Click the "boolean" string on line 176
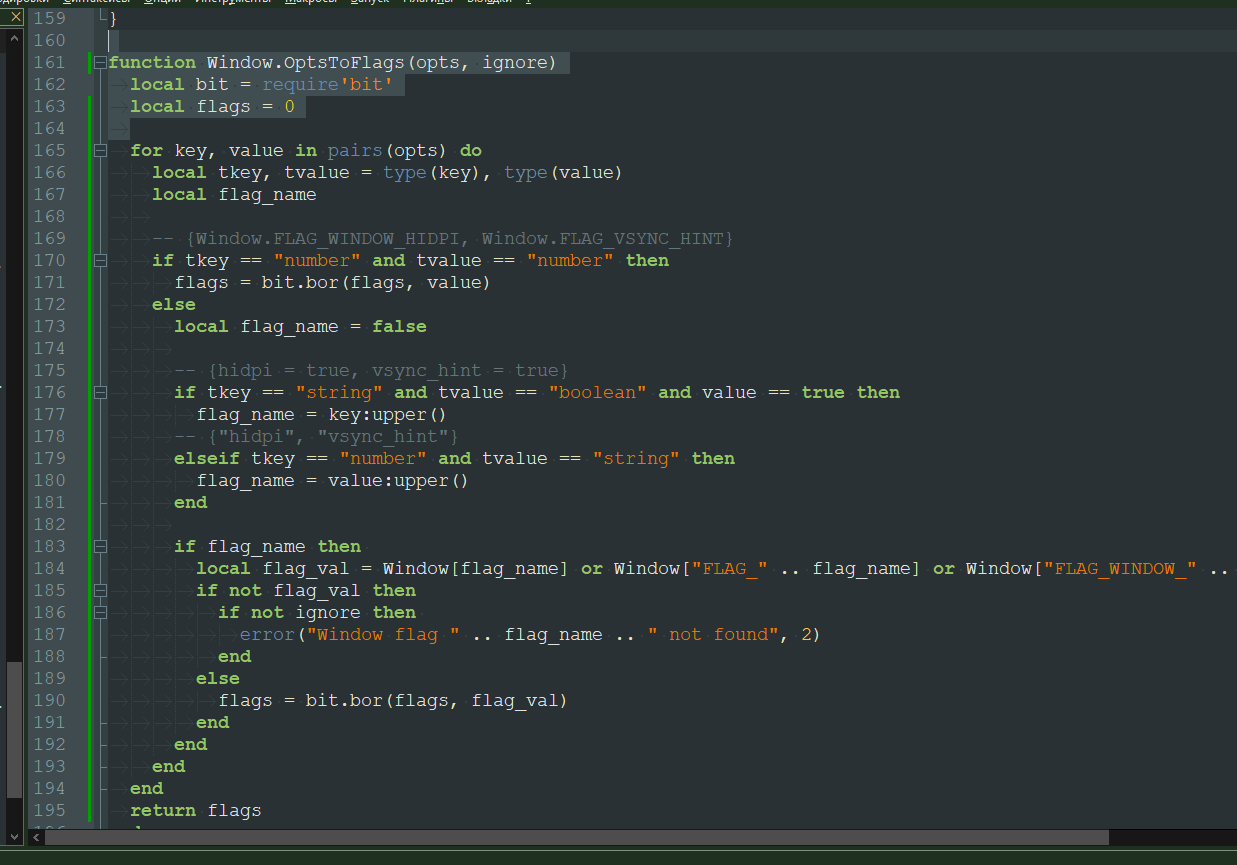Screen dimensions: 1237x865 click(597, 392)
